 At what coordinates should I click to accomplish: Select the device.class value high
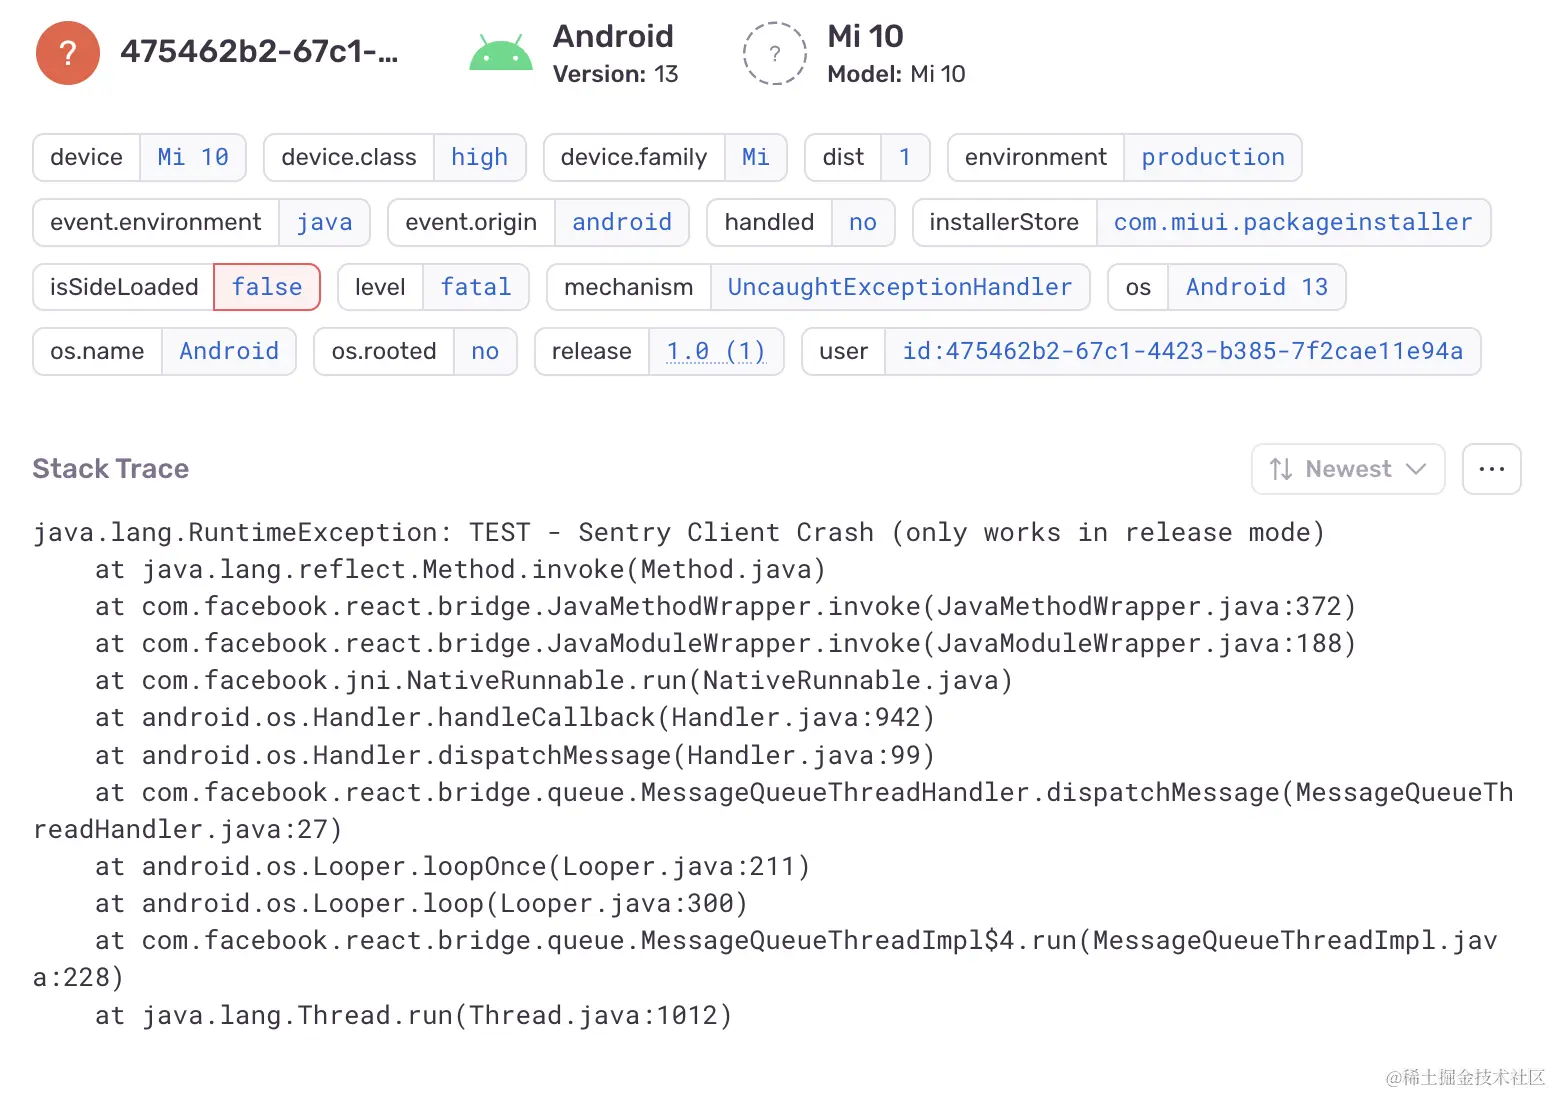coord(479,157)
